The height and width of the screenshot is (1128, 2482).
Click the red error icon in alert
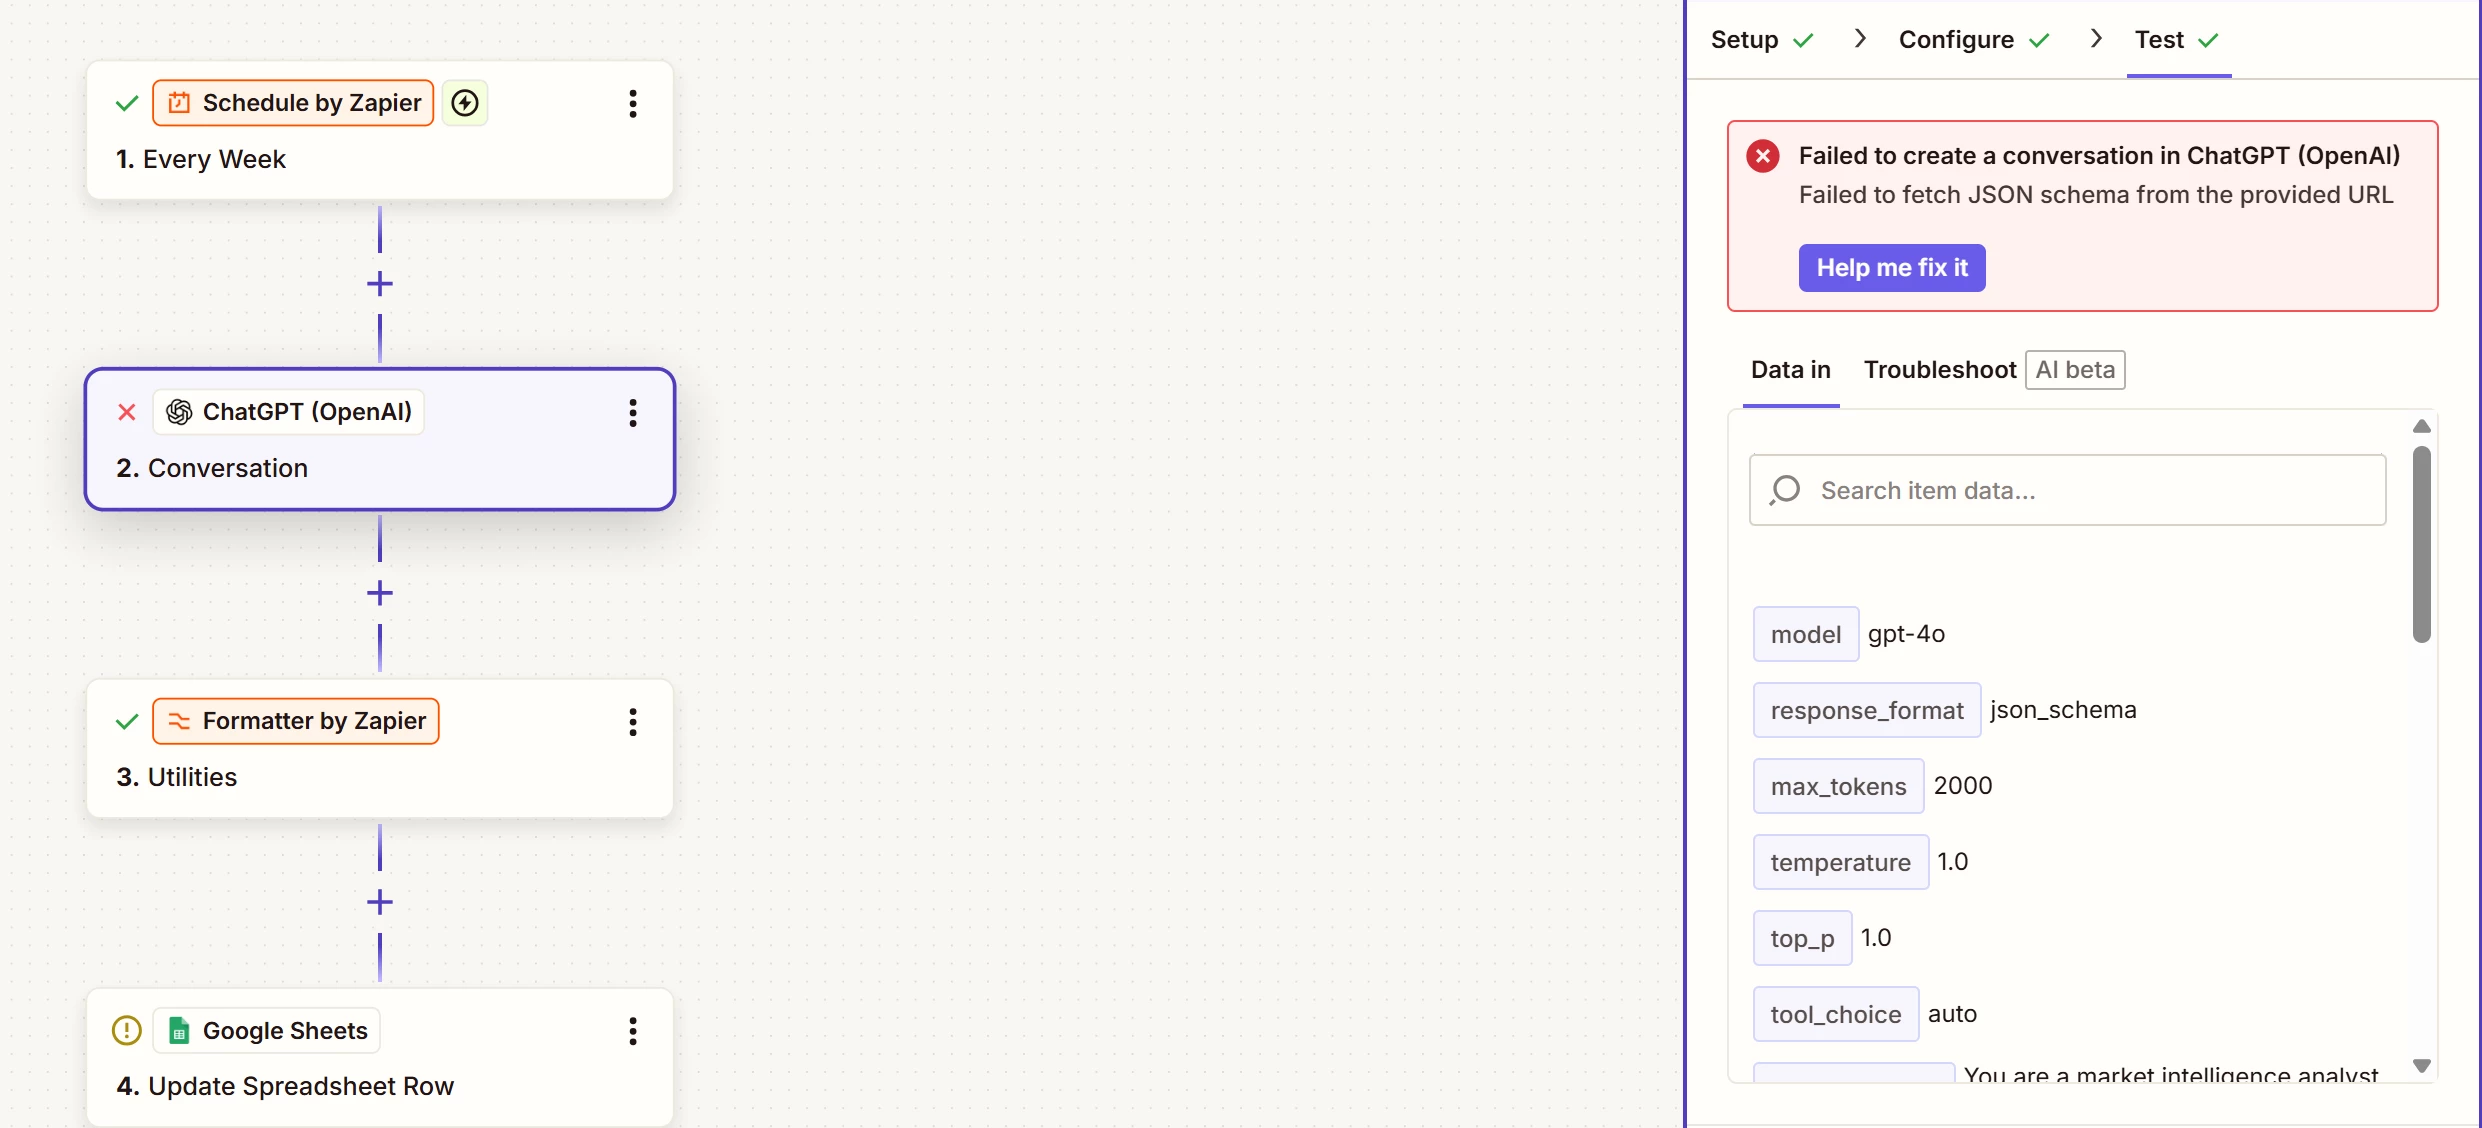tap(1762, 156)
